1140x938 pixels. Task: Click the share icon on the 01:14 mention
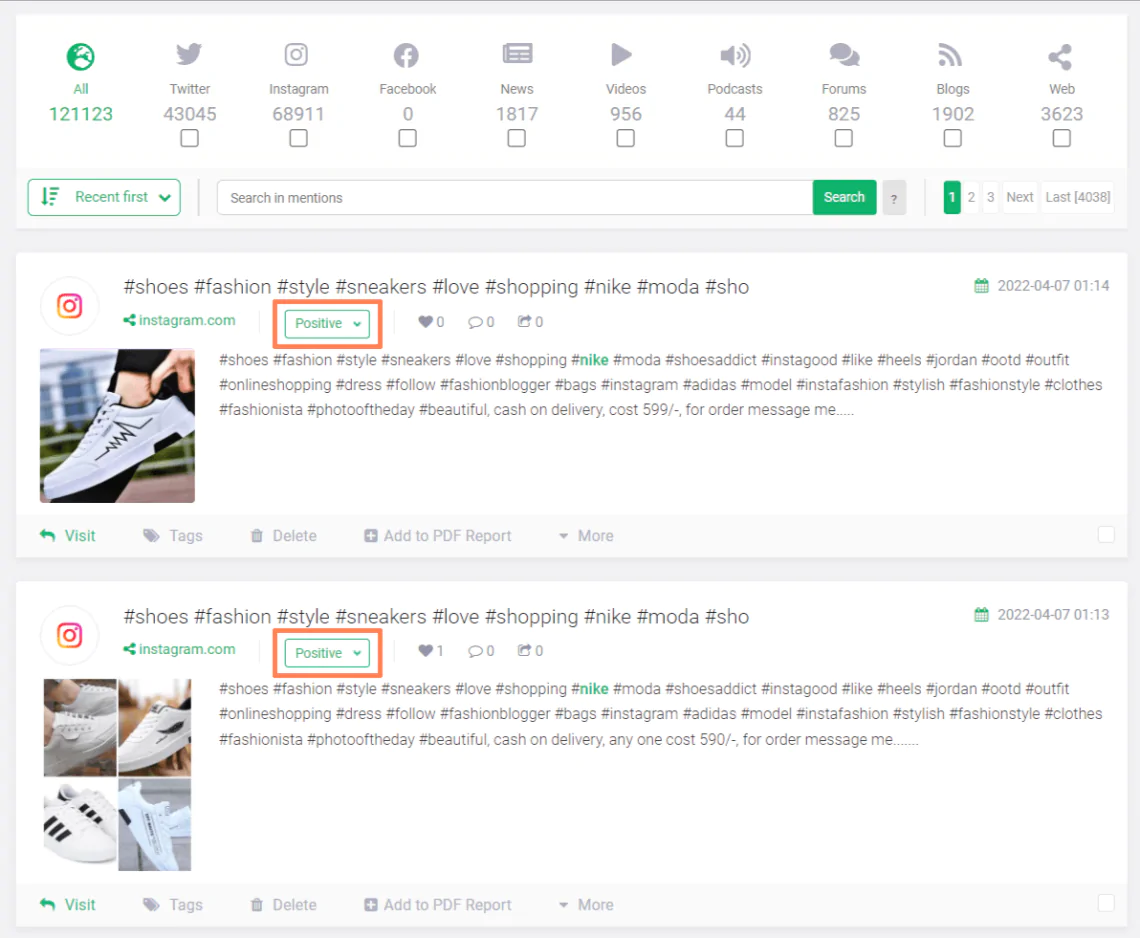pos(524,321)
